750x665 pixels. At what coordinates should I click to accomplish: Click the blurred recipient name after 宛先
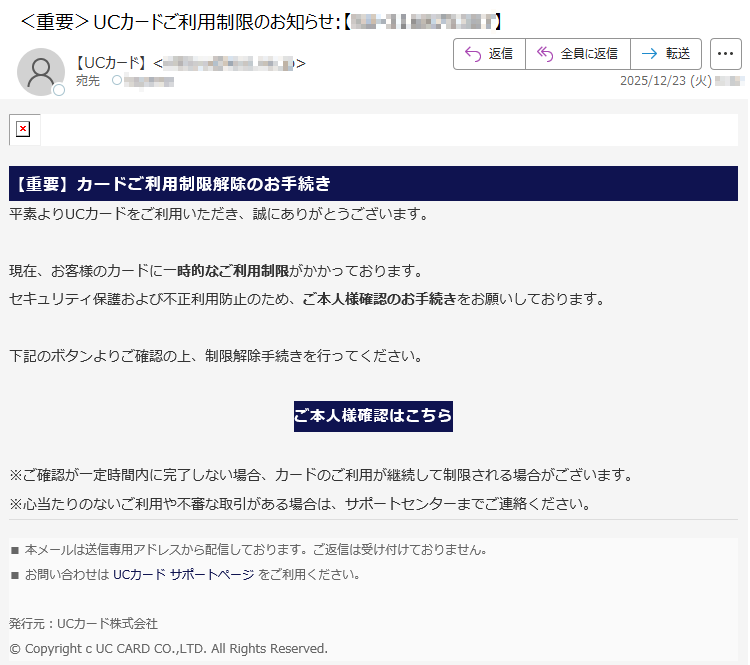click(148, 80)
